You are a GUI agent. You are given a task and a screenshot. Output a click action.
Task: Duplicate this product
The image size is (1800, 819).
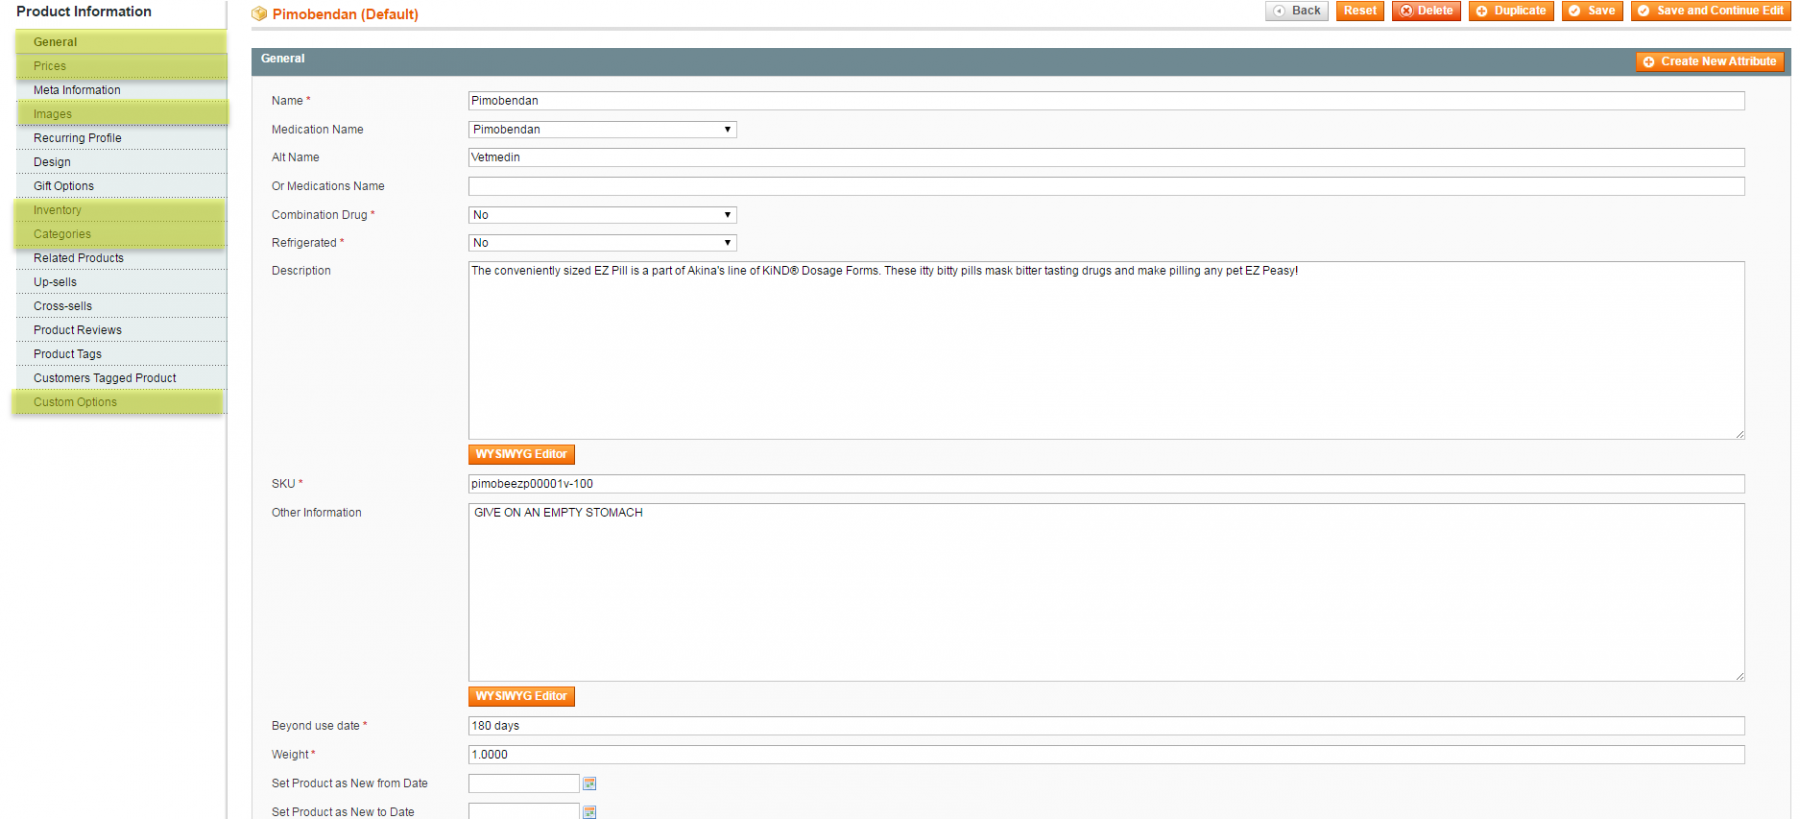[1511, 11]
